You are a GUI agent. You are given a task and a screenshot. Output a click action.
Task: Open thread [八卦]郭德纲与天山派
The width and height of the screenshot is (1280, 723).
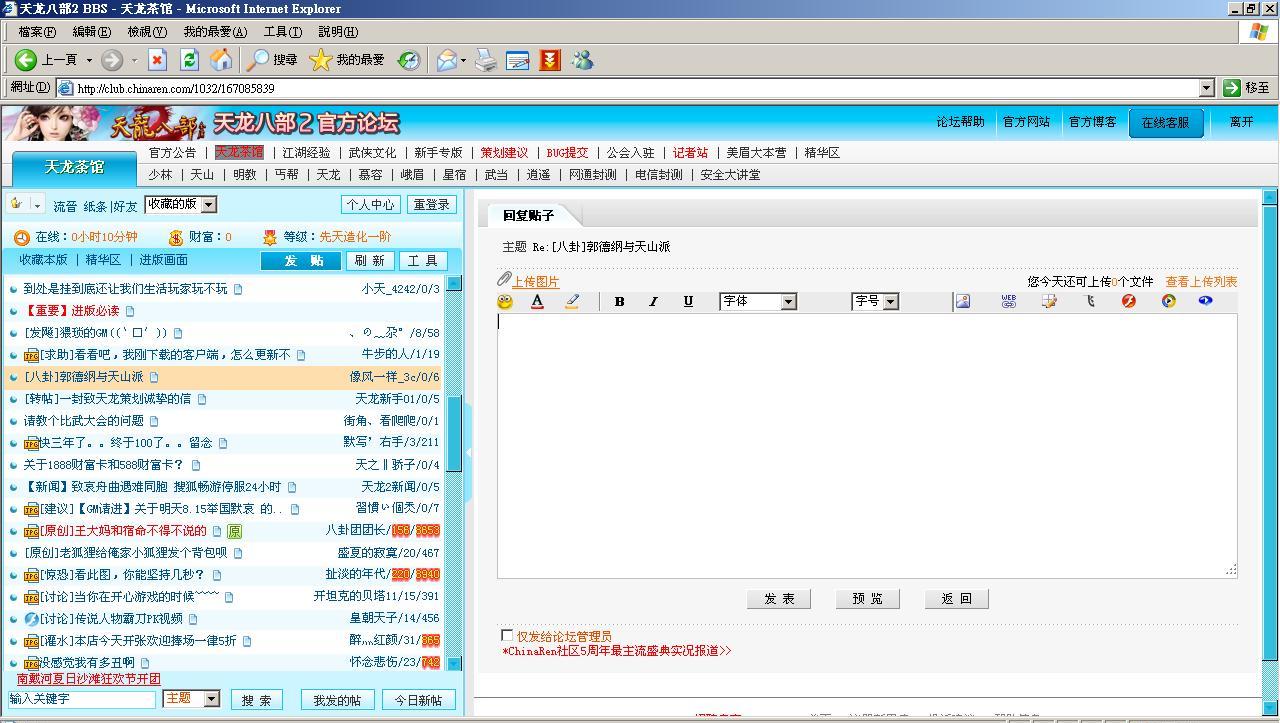coord(84,377)
